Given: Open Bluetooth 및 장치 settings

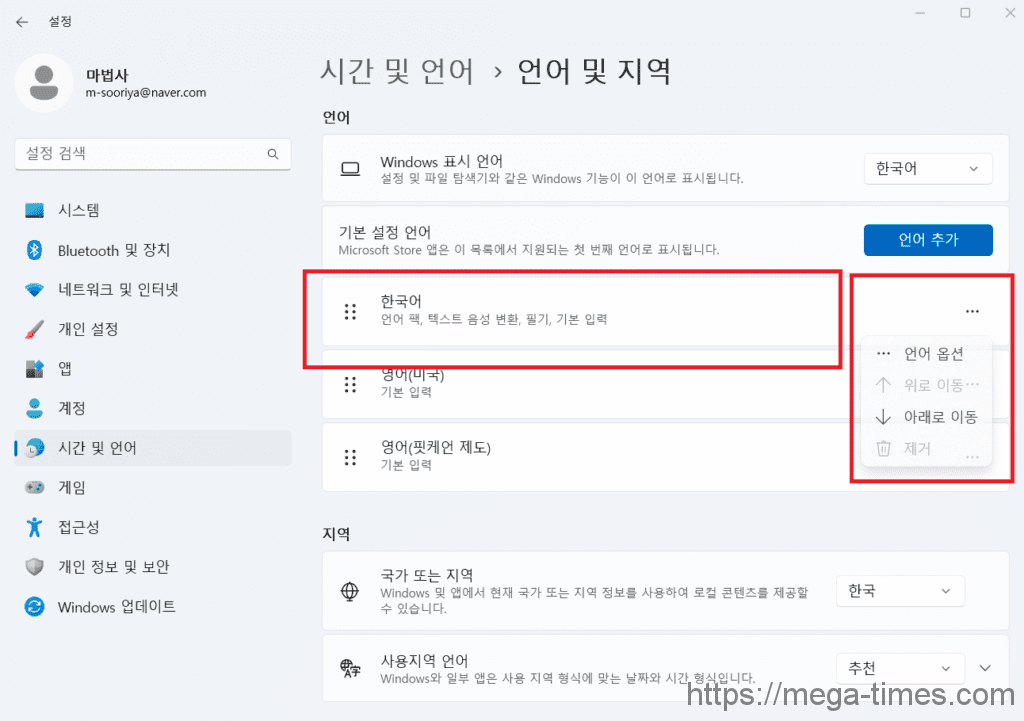Looking at the screenshot, I should click(x=113, y=250).
